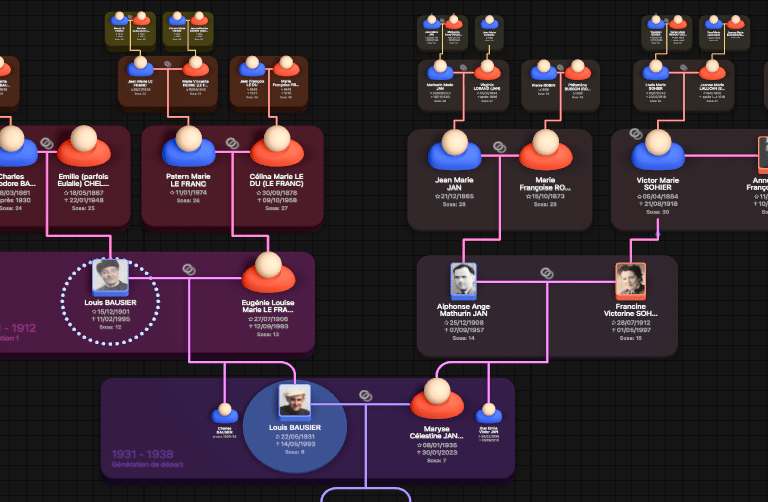
Task: Select lone male ancestor avatar above Virginie LORAND
Action: (x=489, y=22)
